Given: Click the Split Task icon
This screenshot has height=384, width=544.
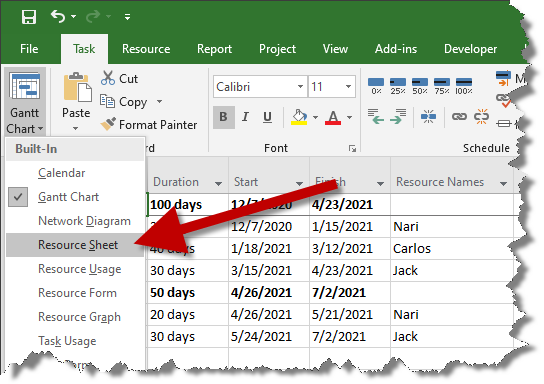Looking at the screenshot, I should [428, 117].
